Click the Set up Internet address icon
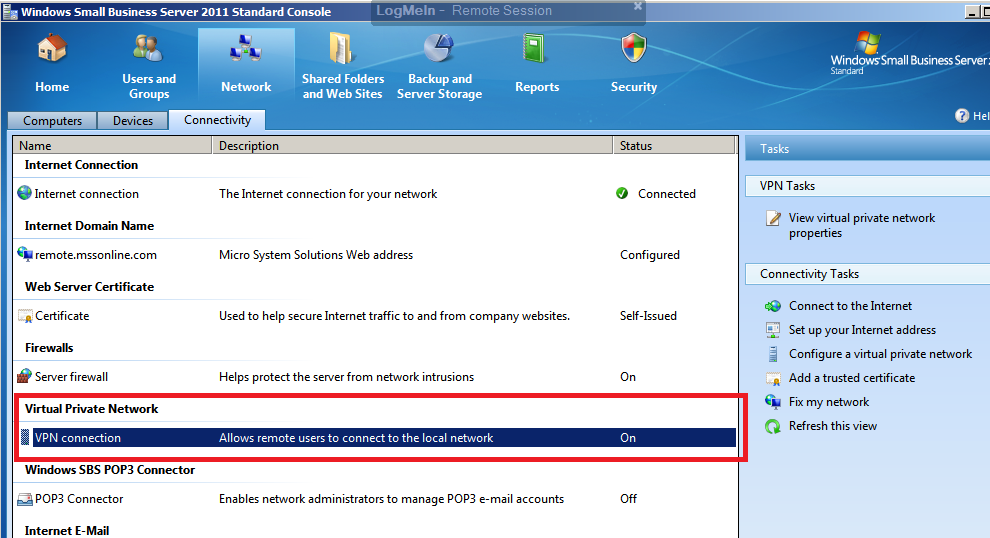The height and width of the screenshot is (538, 990). [x=773, y=330]
